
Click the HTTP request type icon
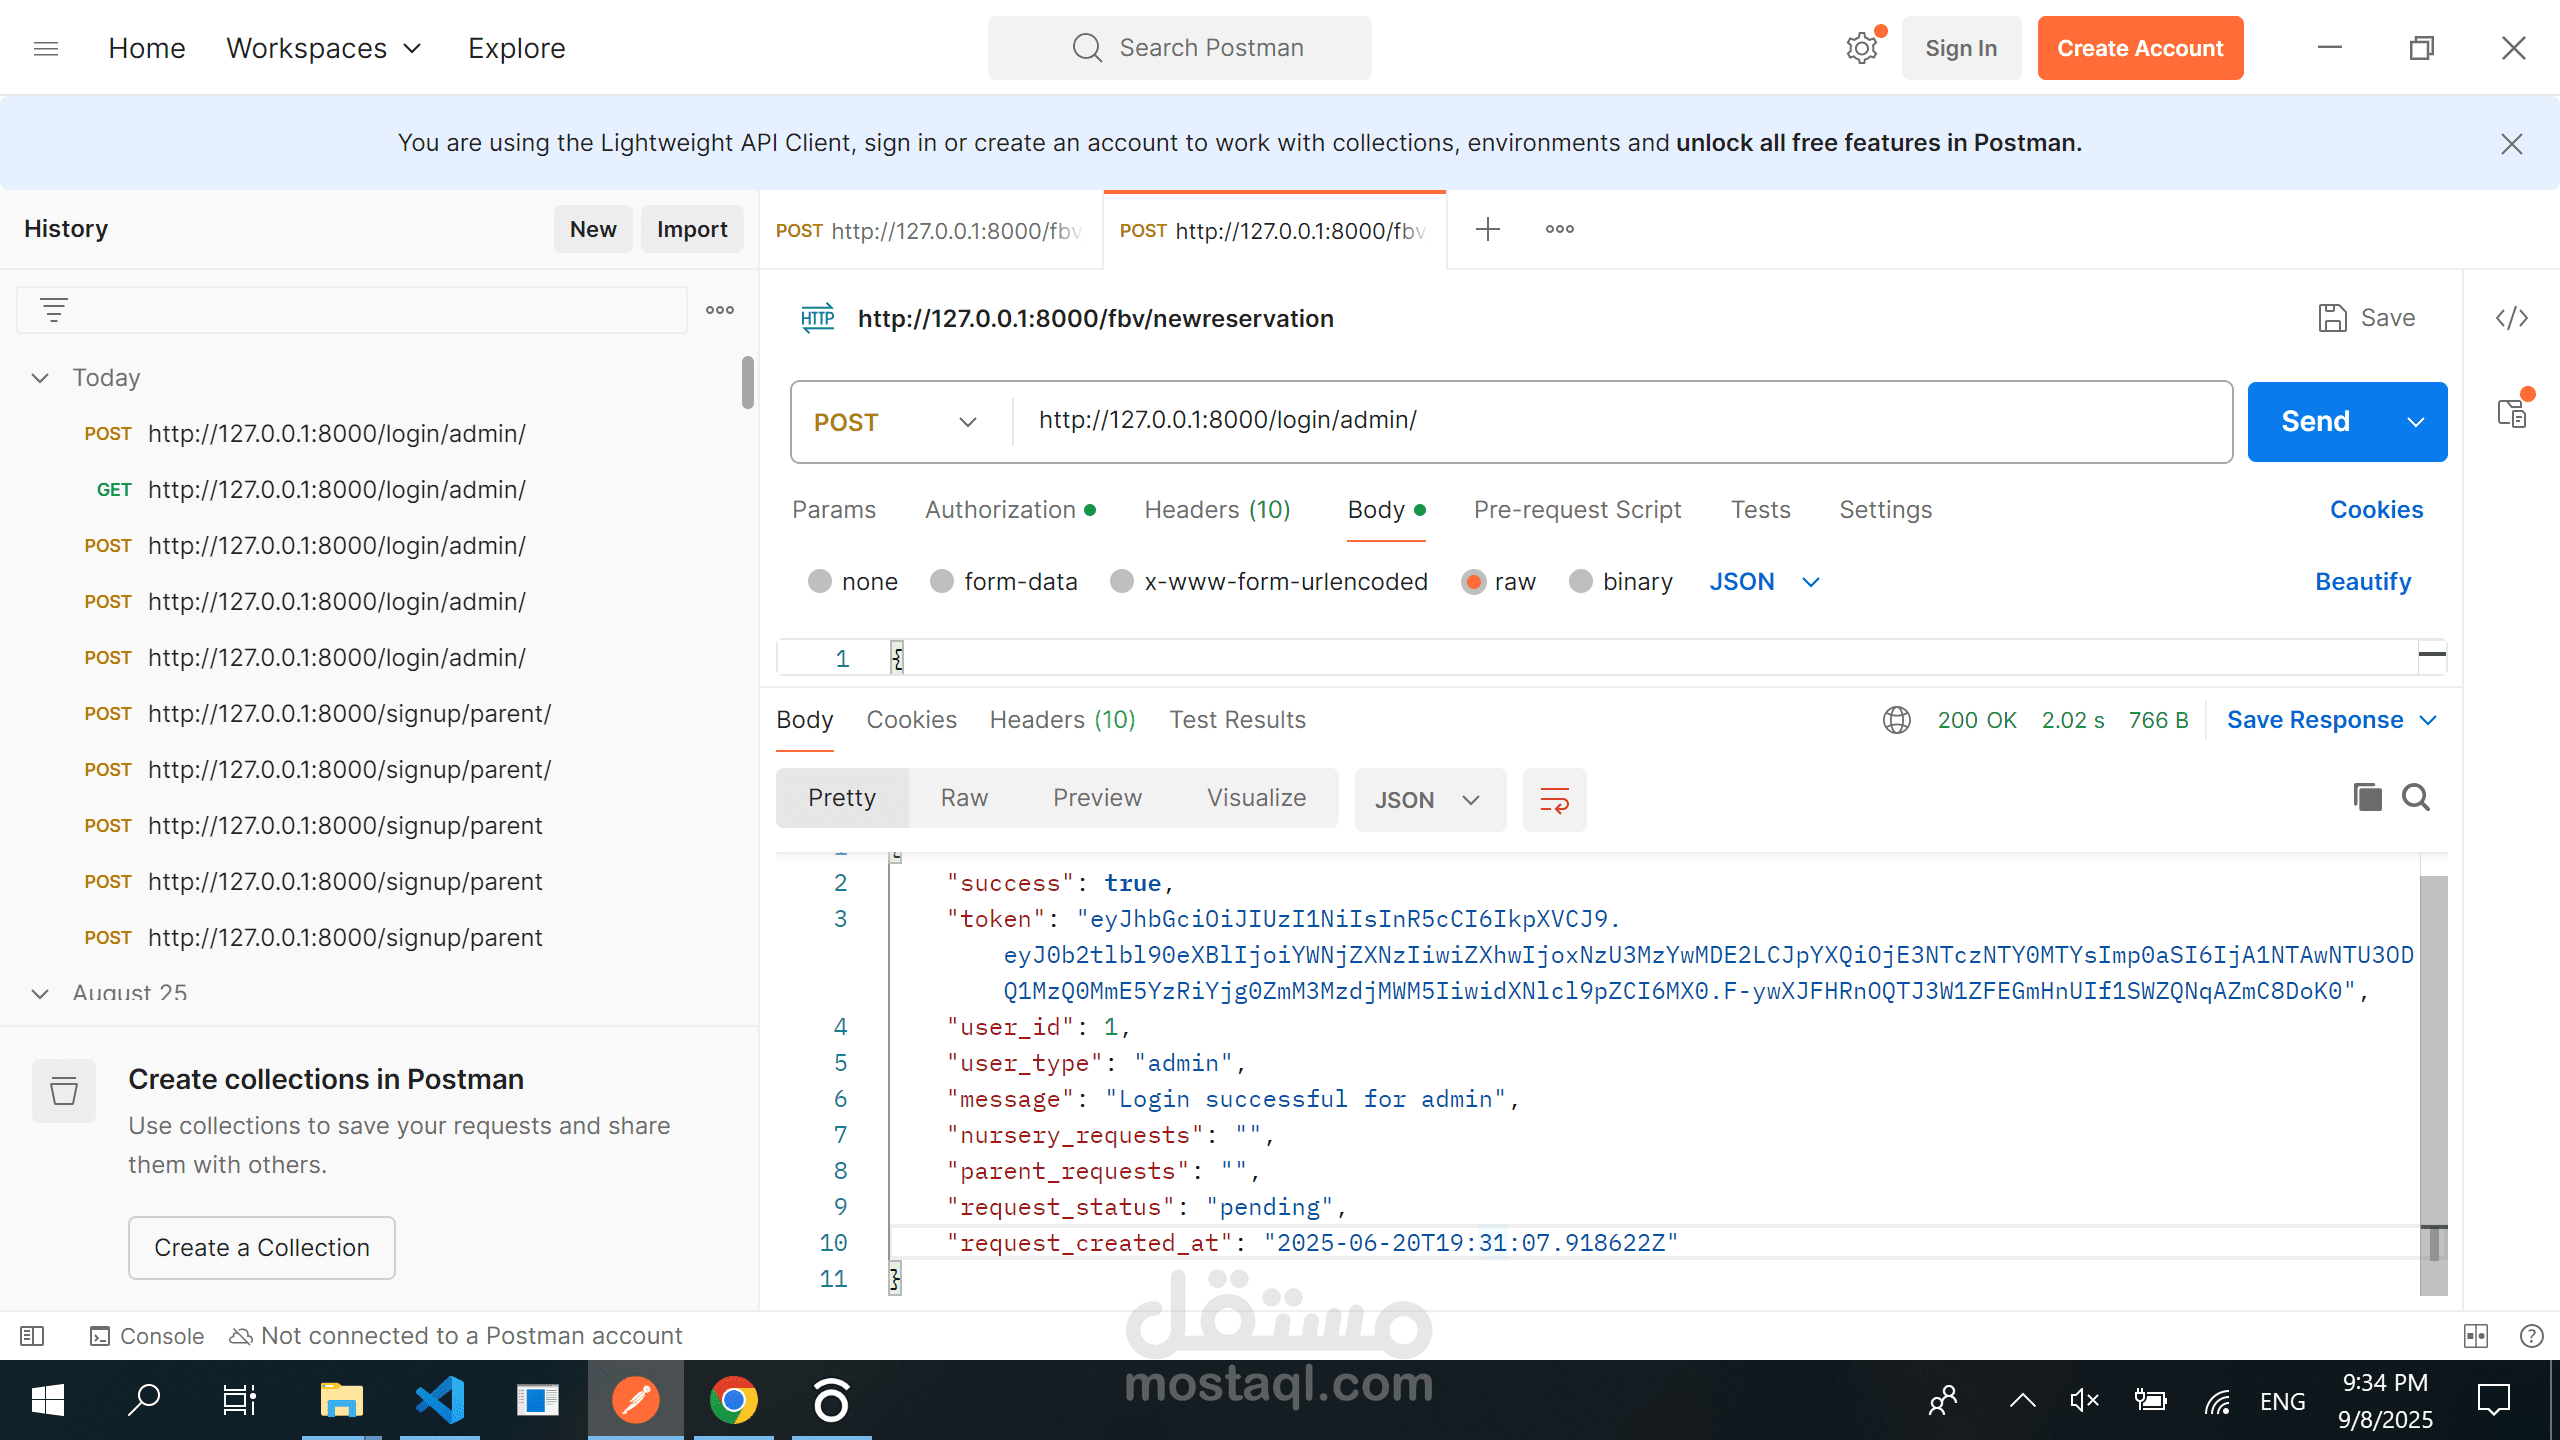[x=818, y=319]
